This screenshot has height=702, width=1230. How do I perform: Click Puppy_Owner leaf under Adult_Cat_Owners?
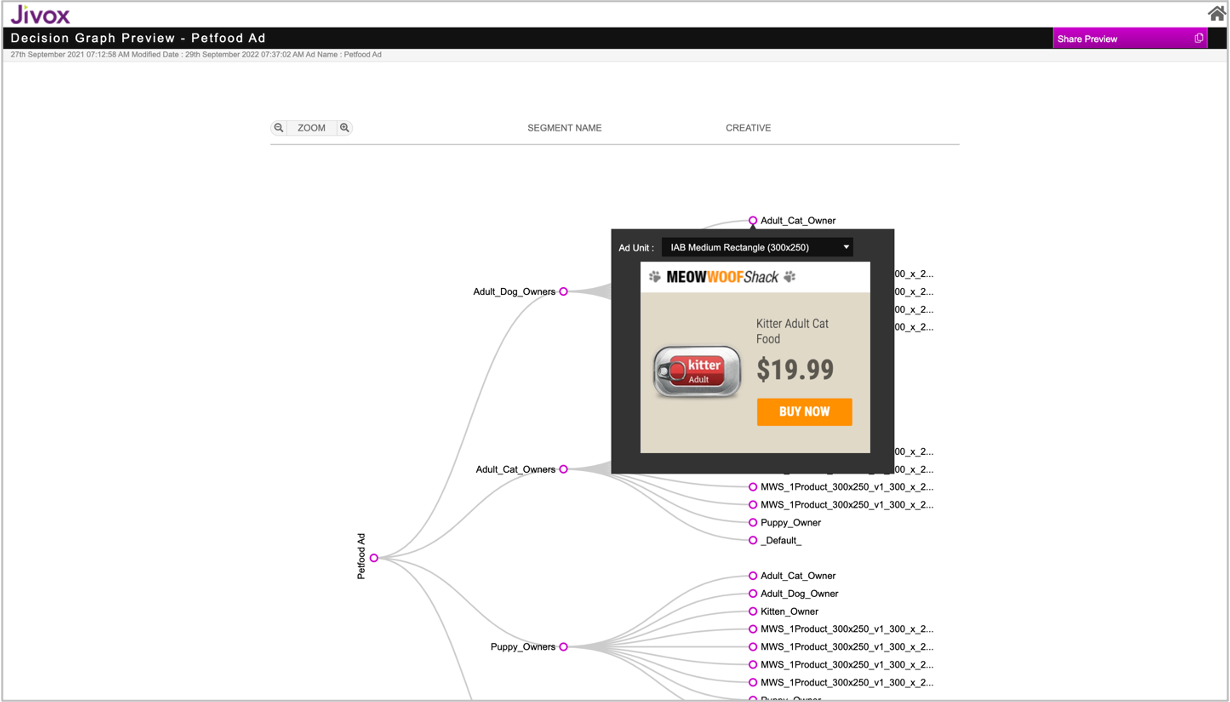753,523
